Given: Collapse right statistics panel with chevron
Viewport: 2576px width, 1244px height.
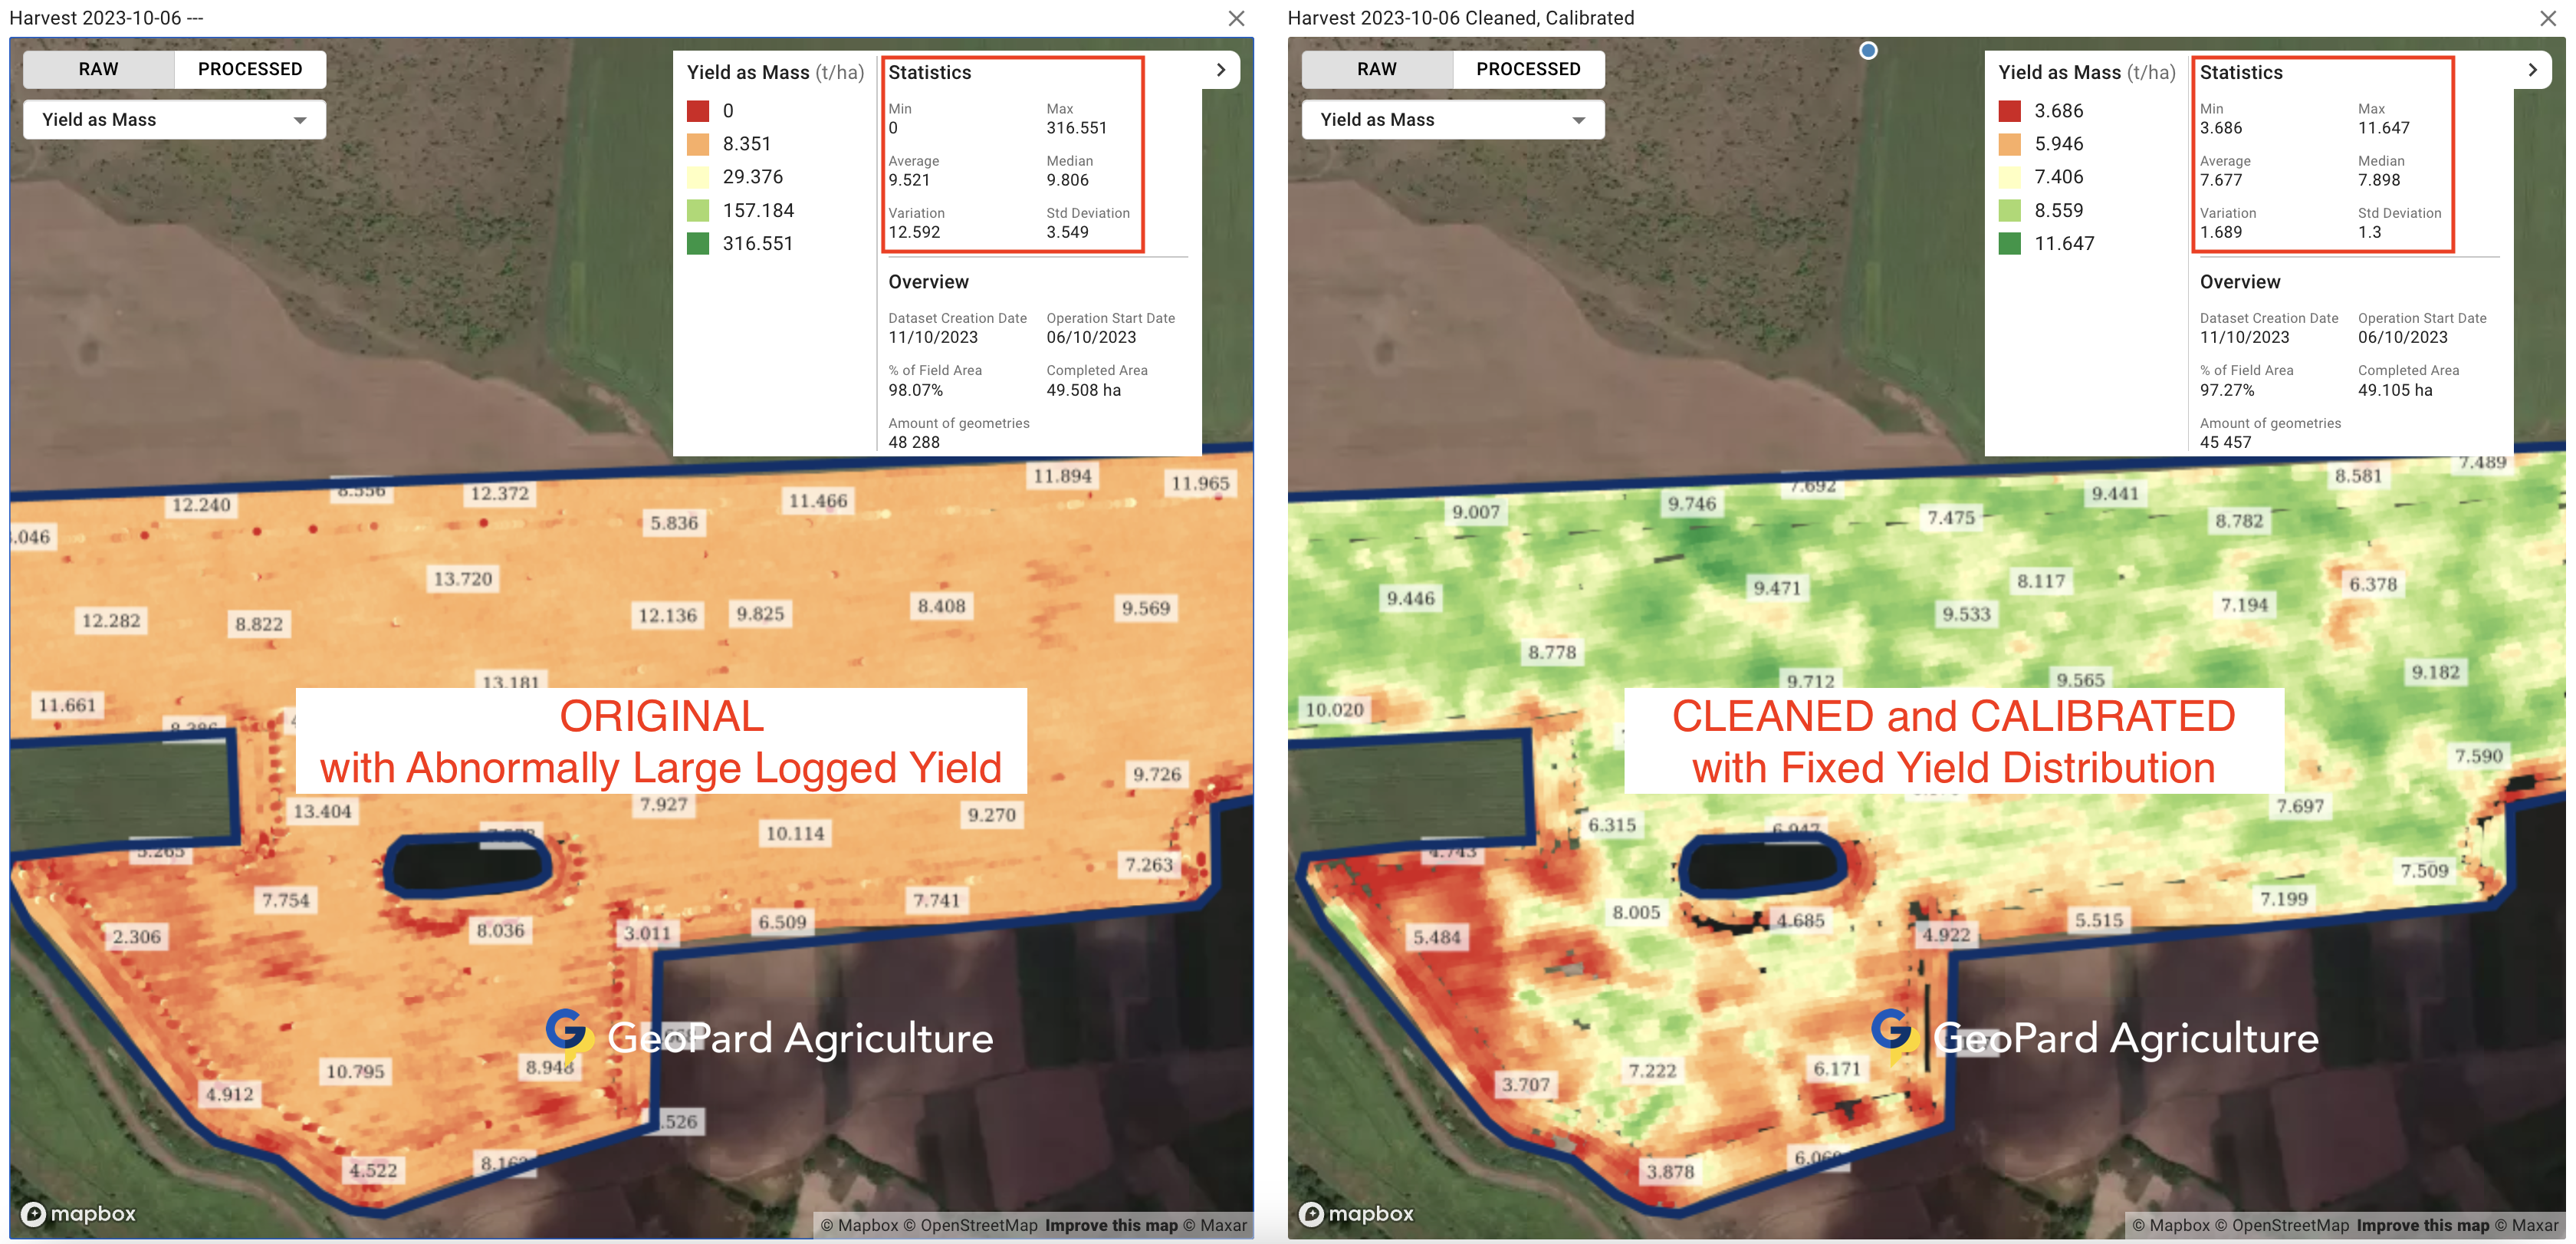Looking at the screenshot, I should [2532, 70].
